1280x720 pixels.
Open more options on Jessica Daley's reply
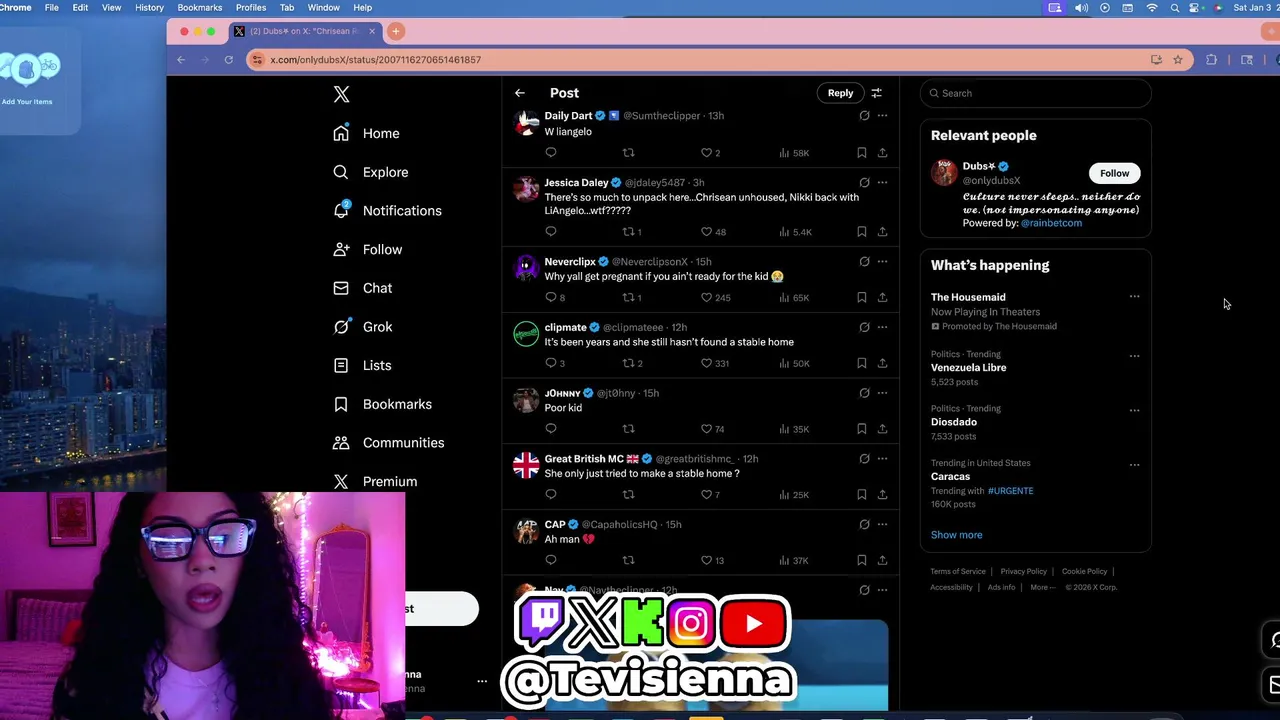882,183
